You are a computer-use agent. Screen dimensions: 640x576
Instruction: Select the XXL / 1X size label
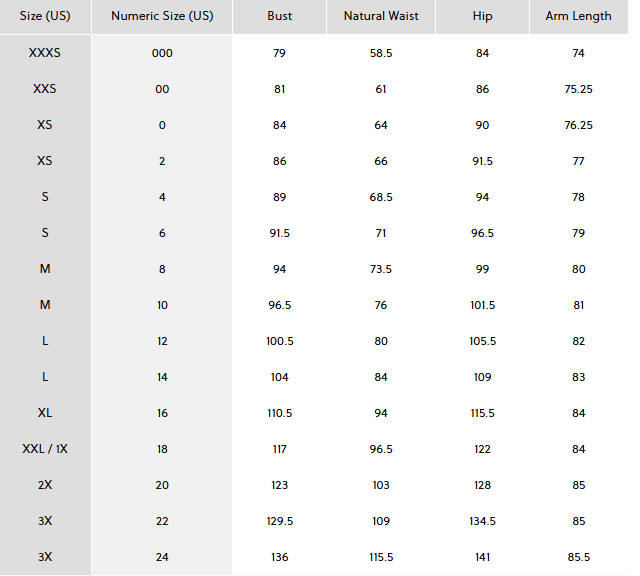[45, 449]
